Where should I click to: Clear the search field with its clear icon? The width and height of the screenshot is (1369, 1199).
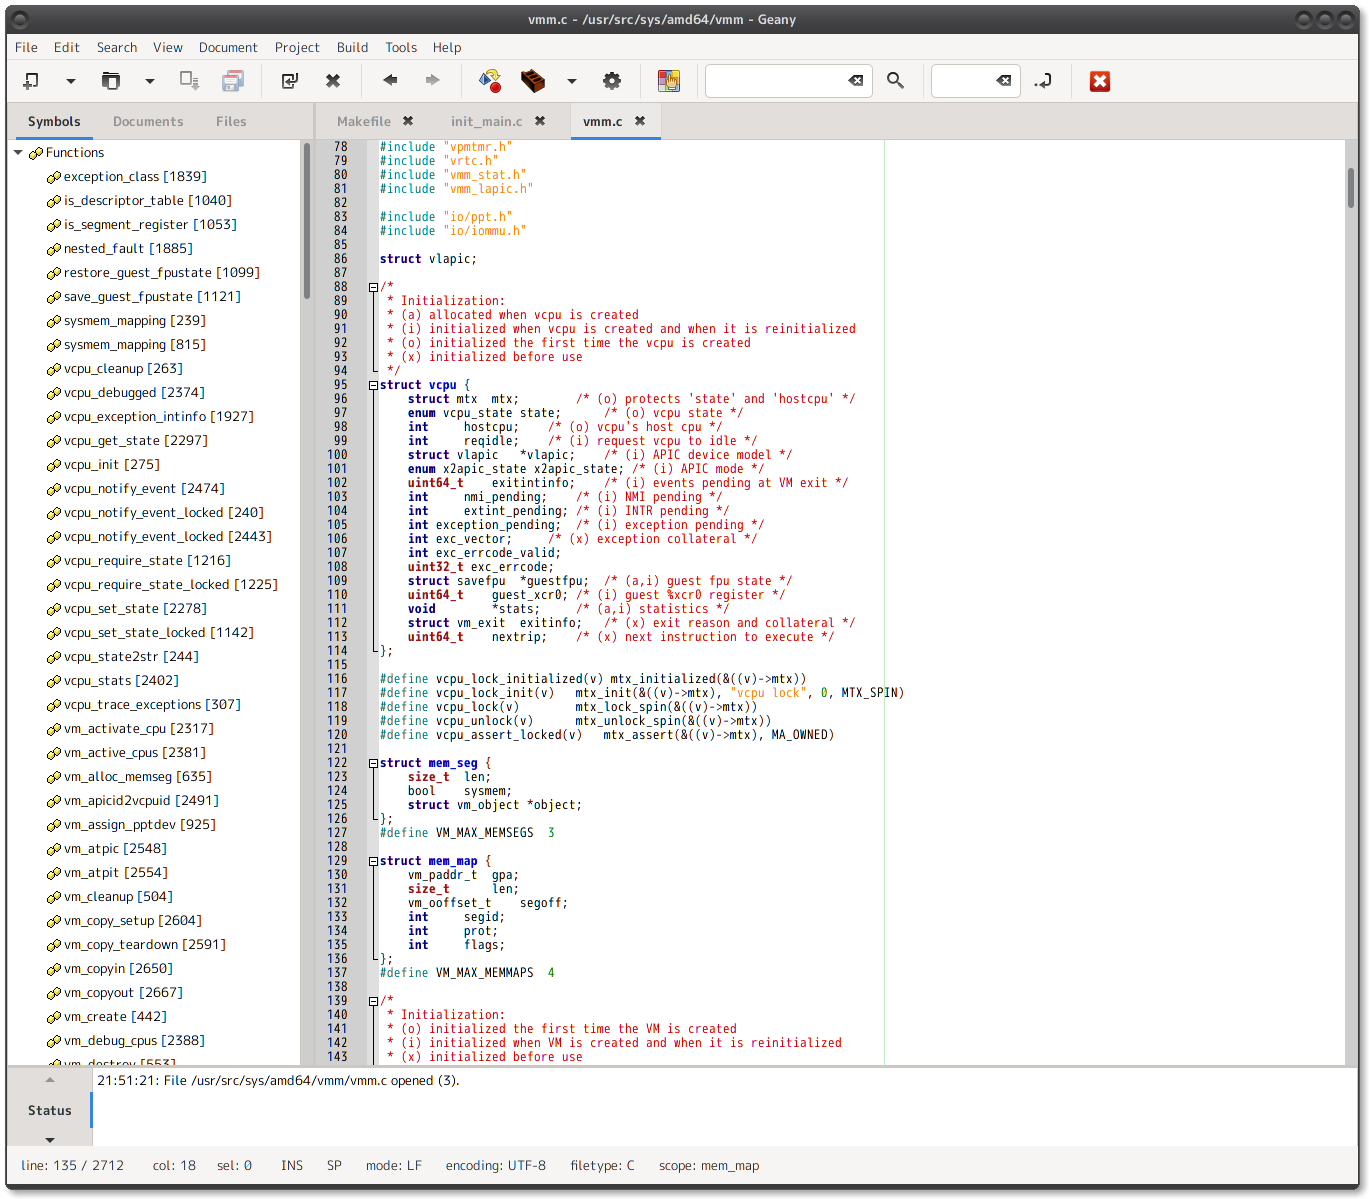coord(856,81)
